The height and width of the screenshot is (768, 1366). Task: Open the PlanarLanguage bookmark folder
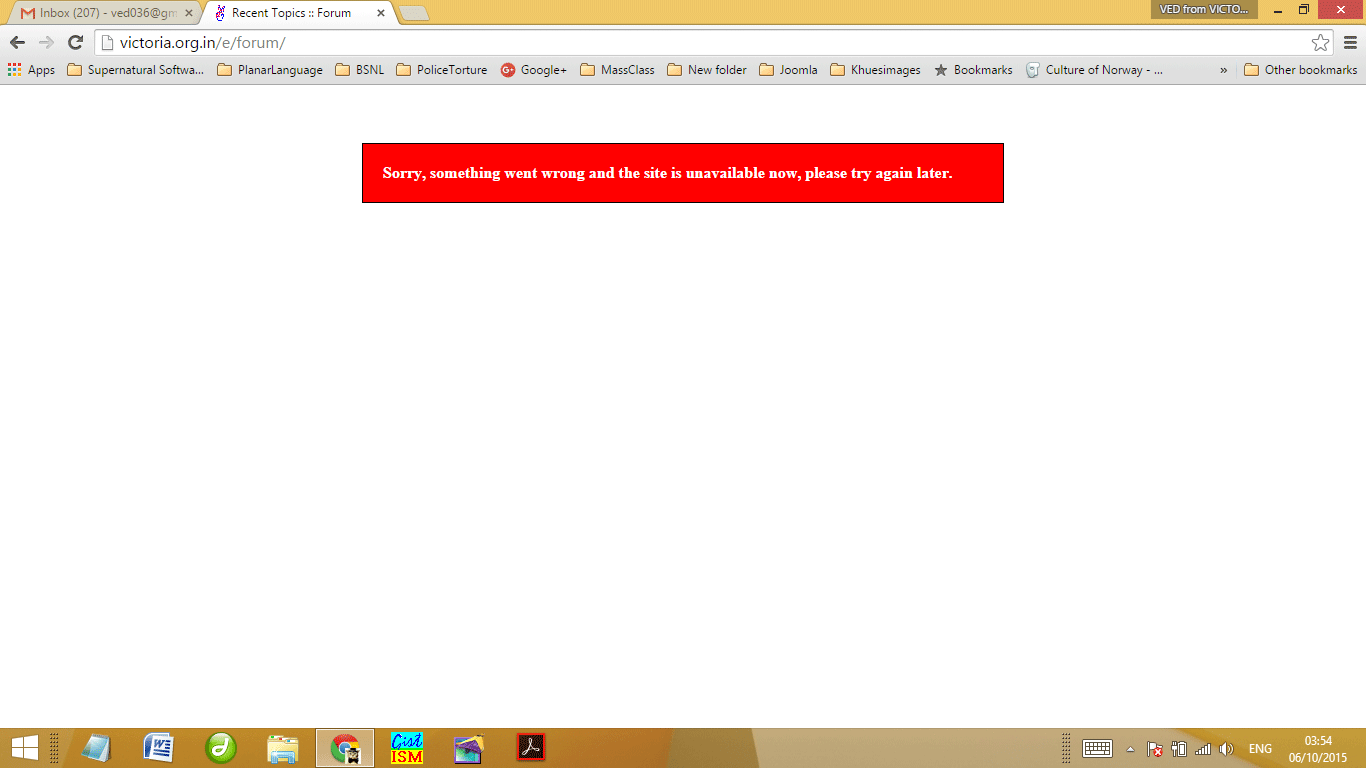pyautogui.click(x=270, y=70)
